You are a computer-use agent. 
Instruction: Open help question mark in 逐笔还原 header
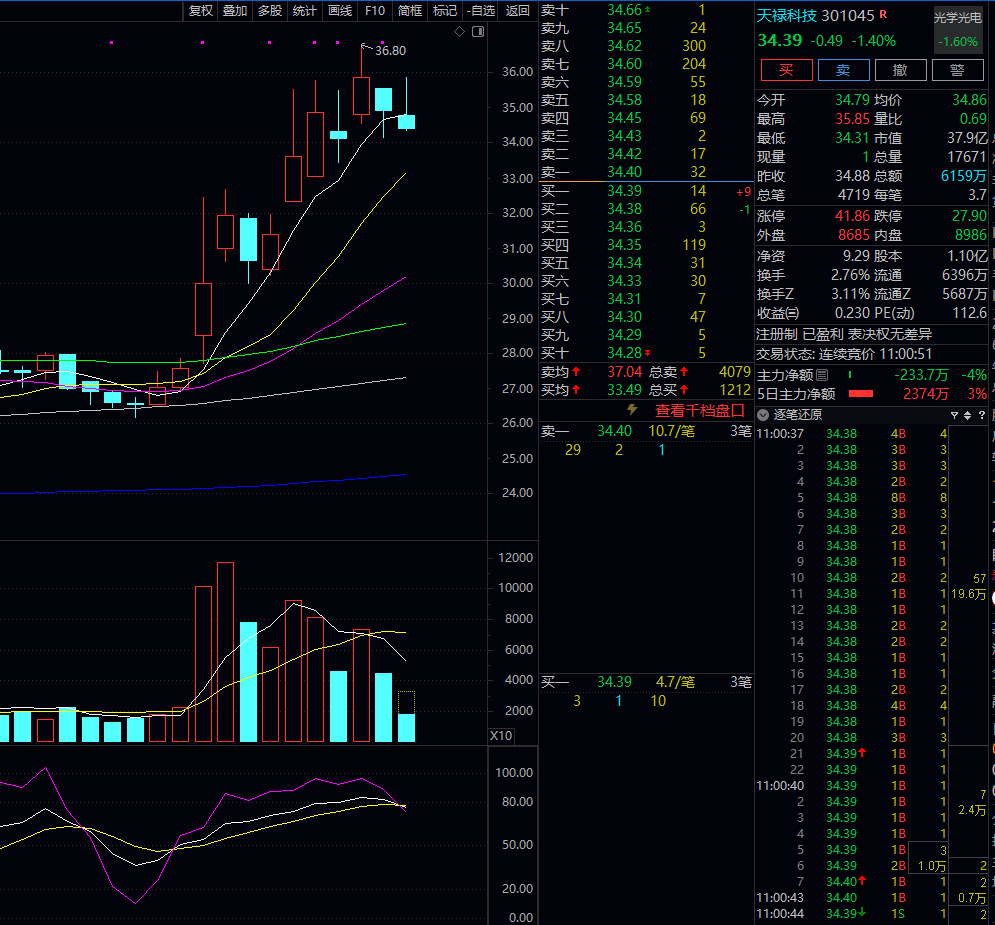(982, 415)
